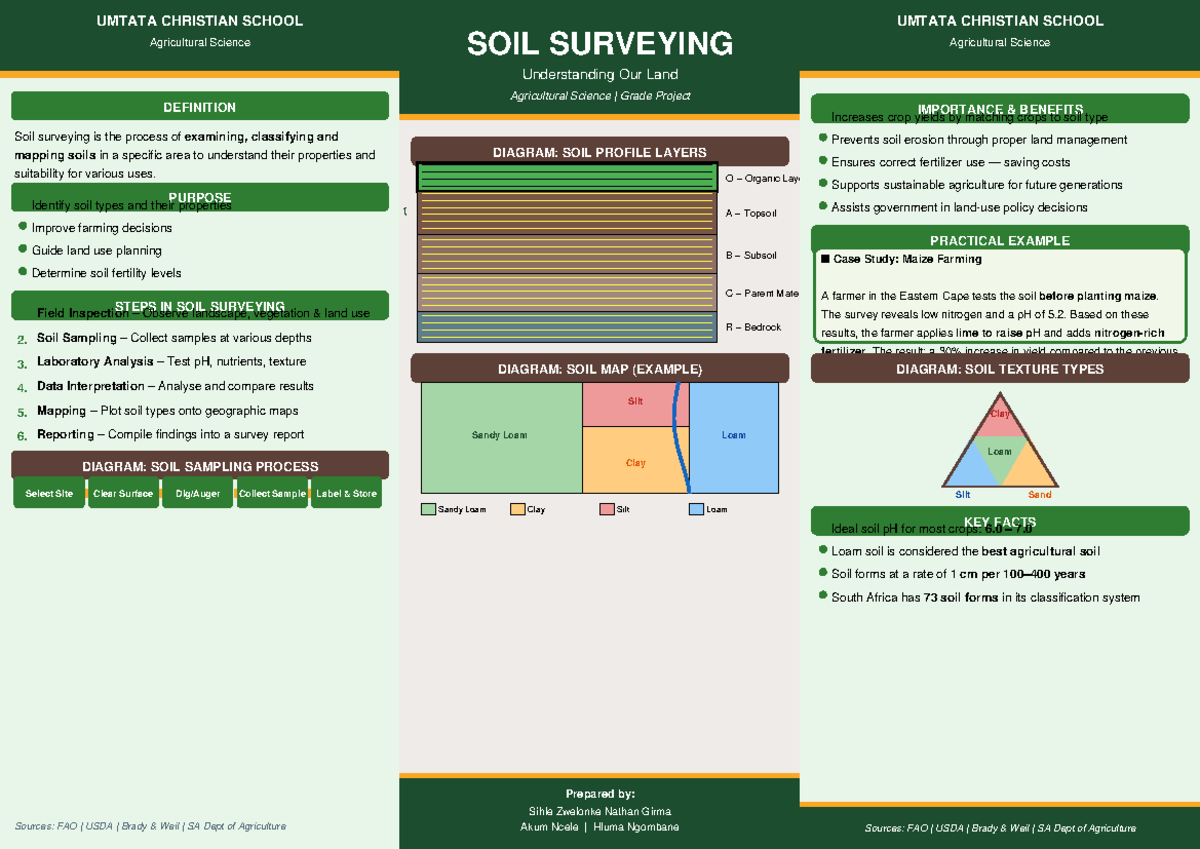
Task: Click the 'Guide land use planning' bullet
Action: click(x=97, y=251)
